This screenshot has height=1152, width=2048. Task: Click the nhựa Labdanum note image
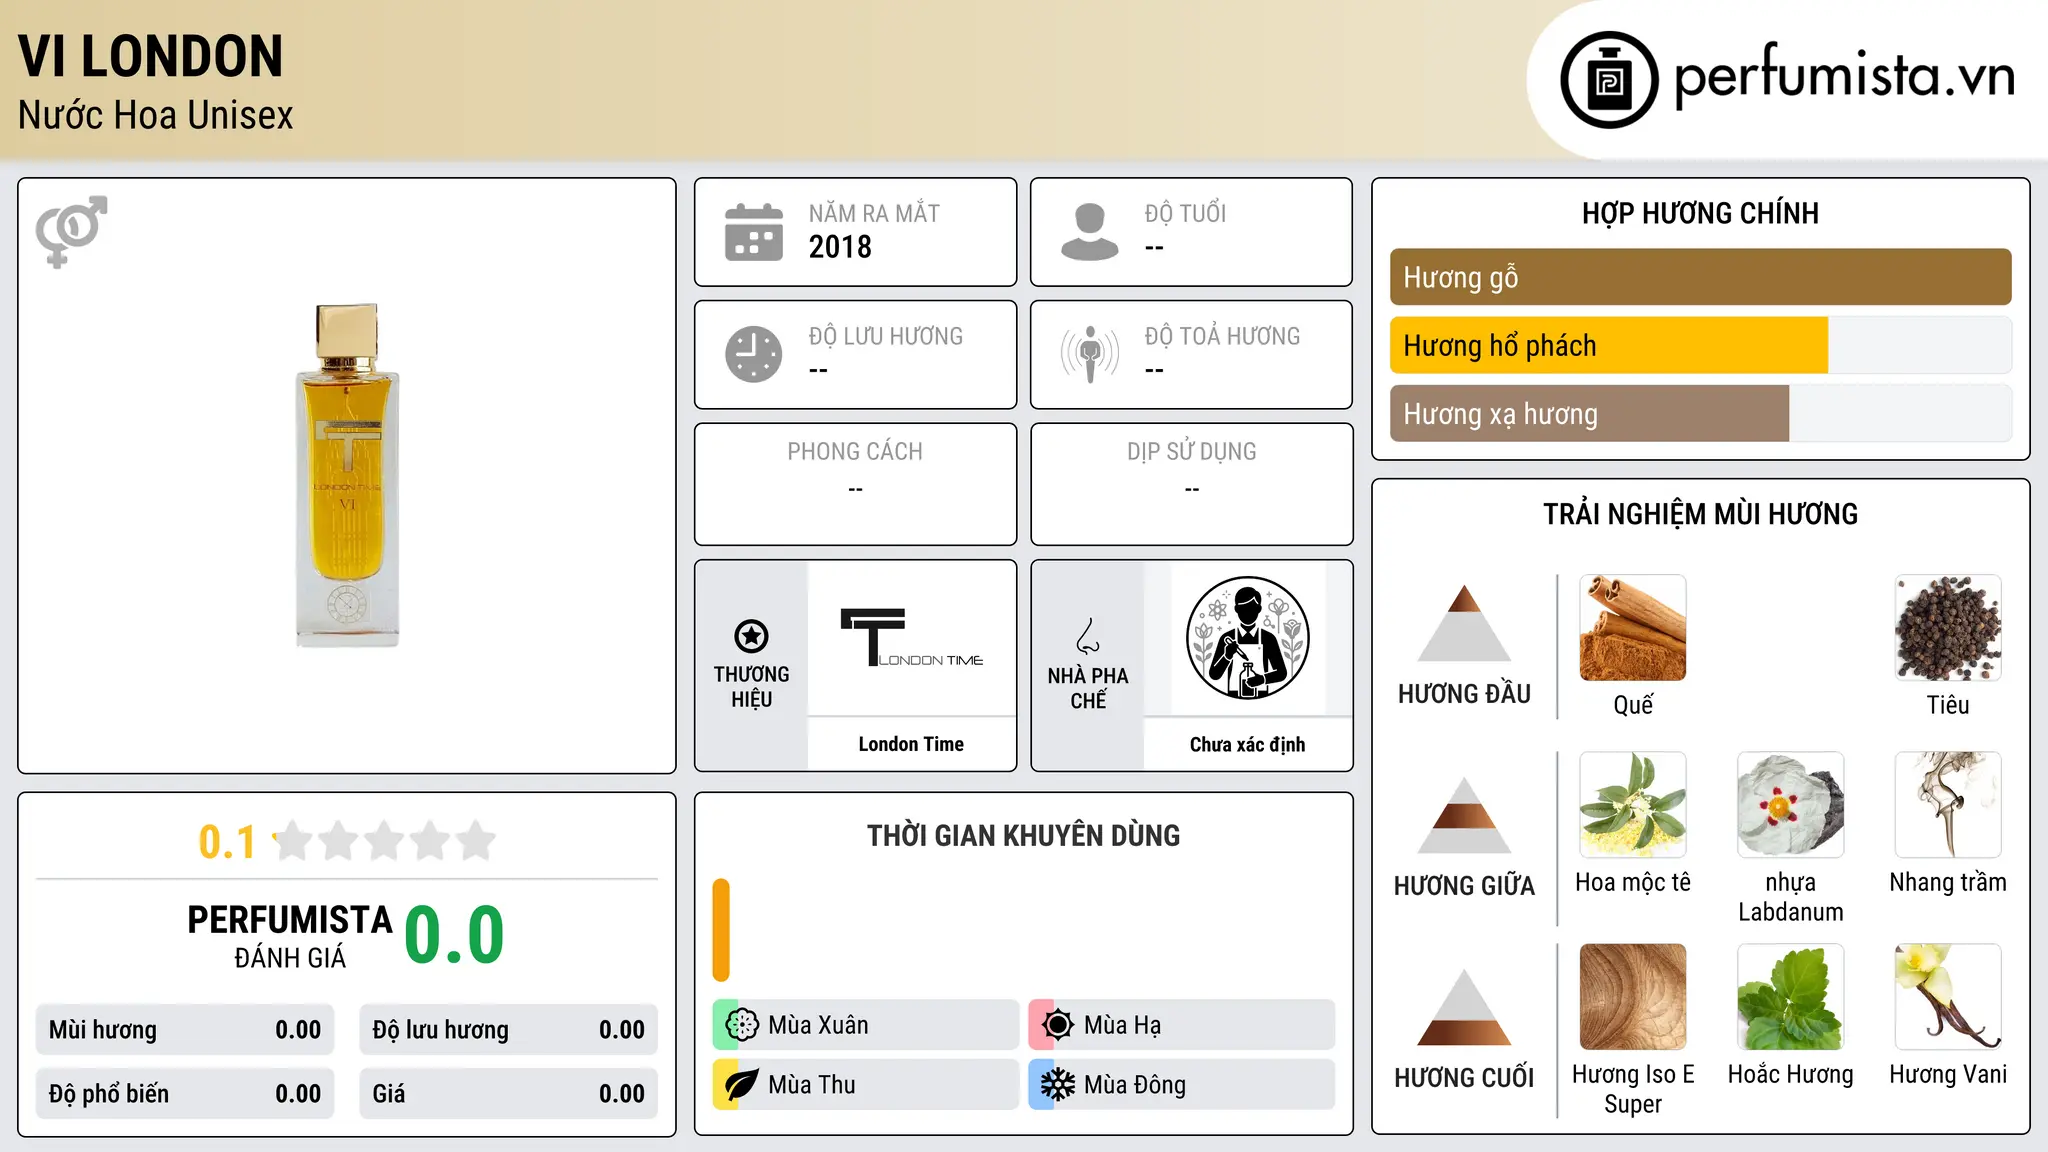click(x=1791, y=805)
